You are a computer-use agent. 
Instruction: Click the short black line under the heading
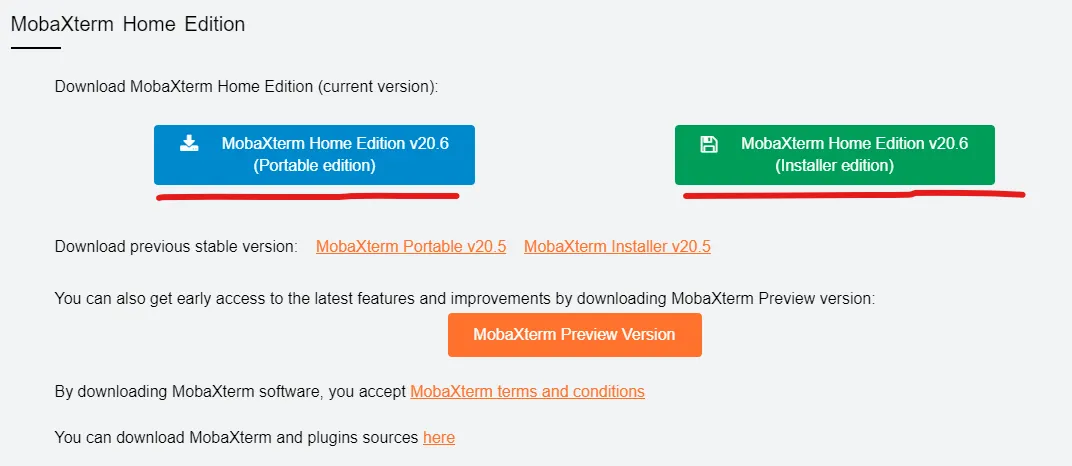pos(36,48)
